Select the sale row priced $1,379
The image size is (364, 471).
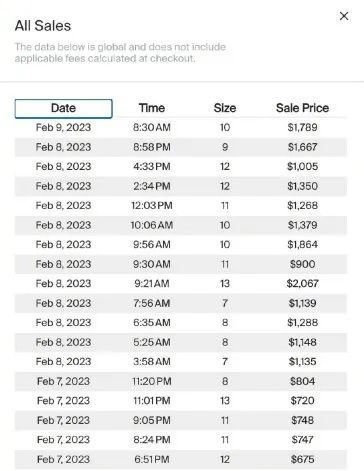click(181, 225)
